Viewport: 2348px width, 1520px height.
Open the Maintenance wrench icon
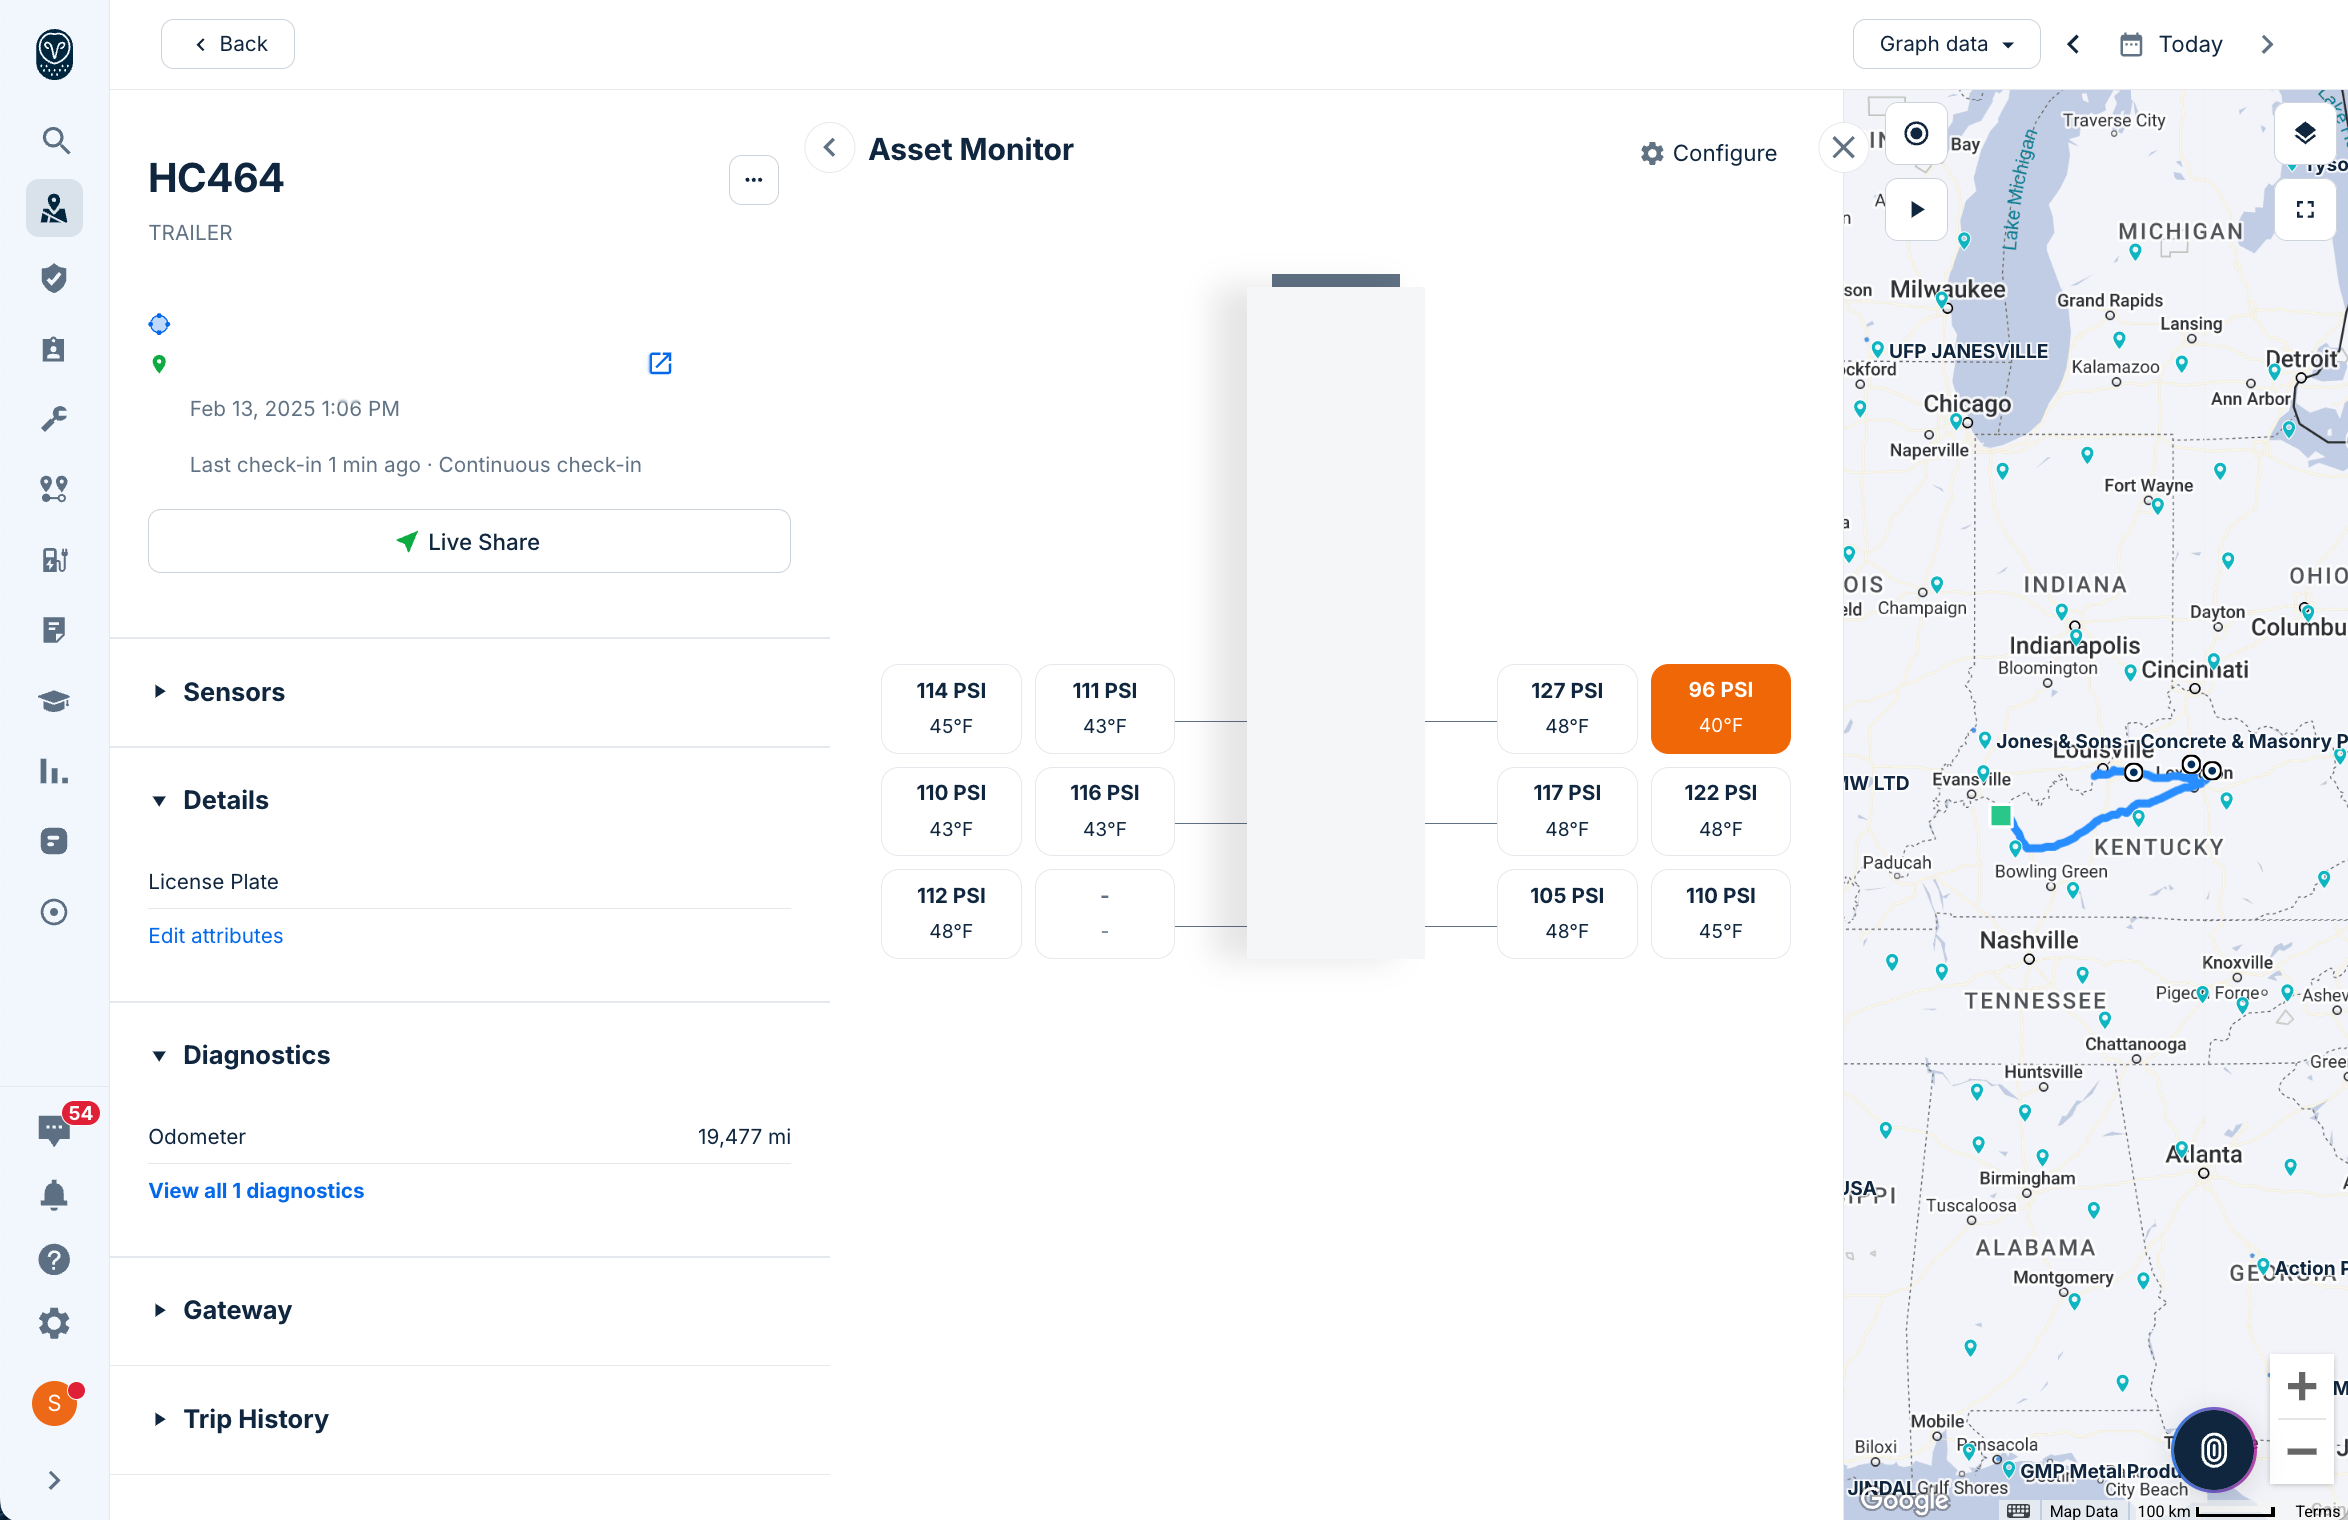(55, 418)
